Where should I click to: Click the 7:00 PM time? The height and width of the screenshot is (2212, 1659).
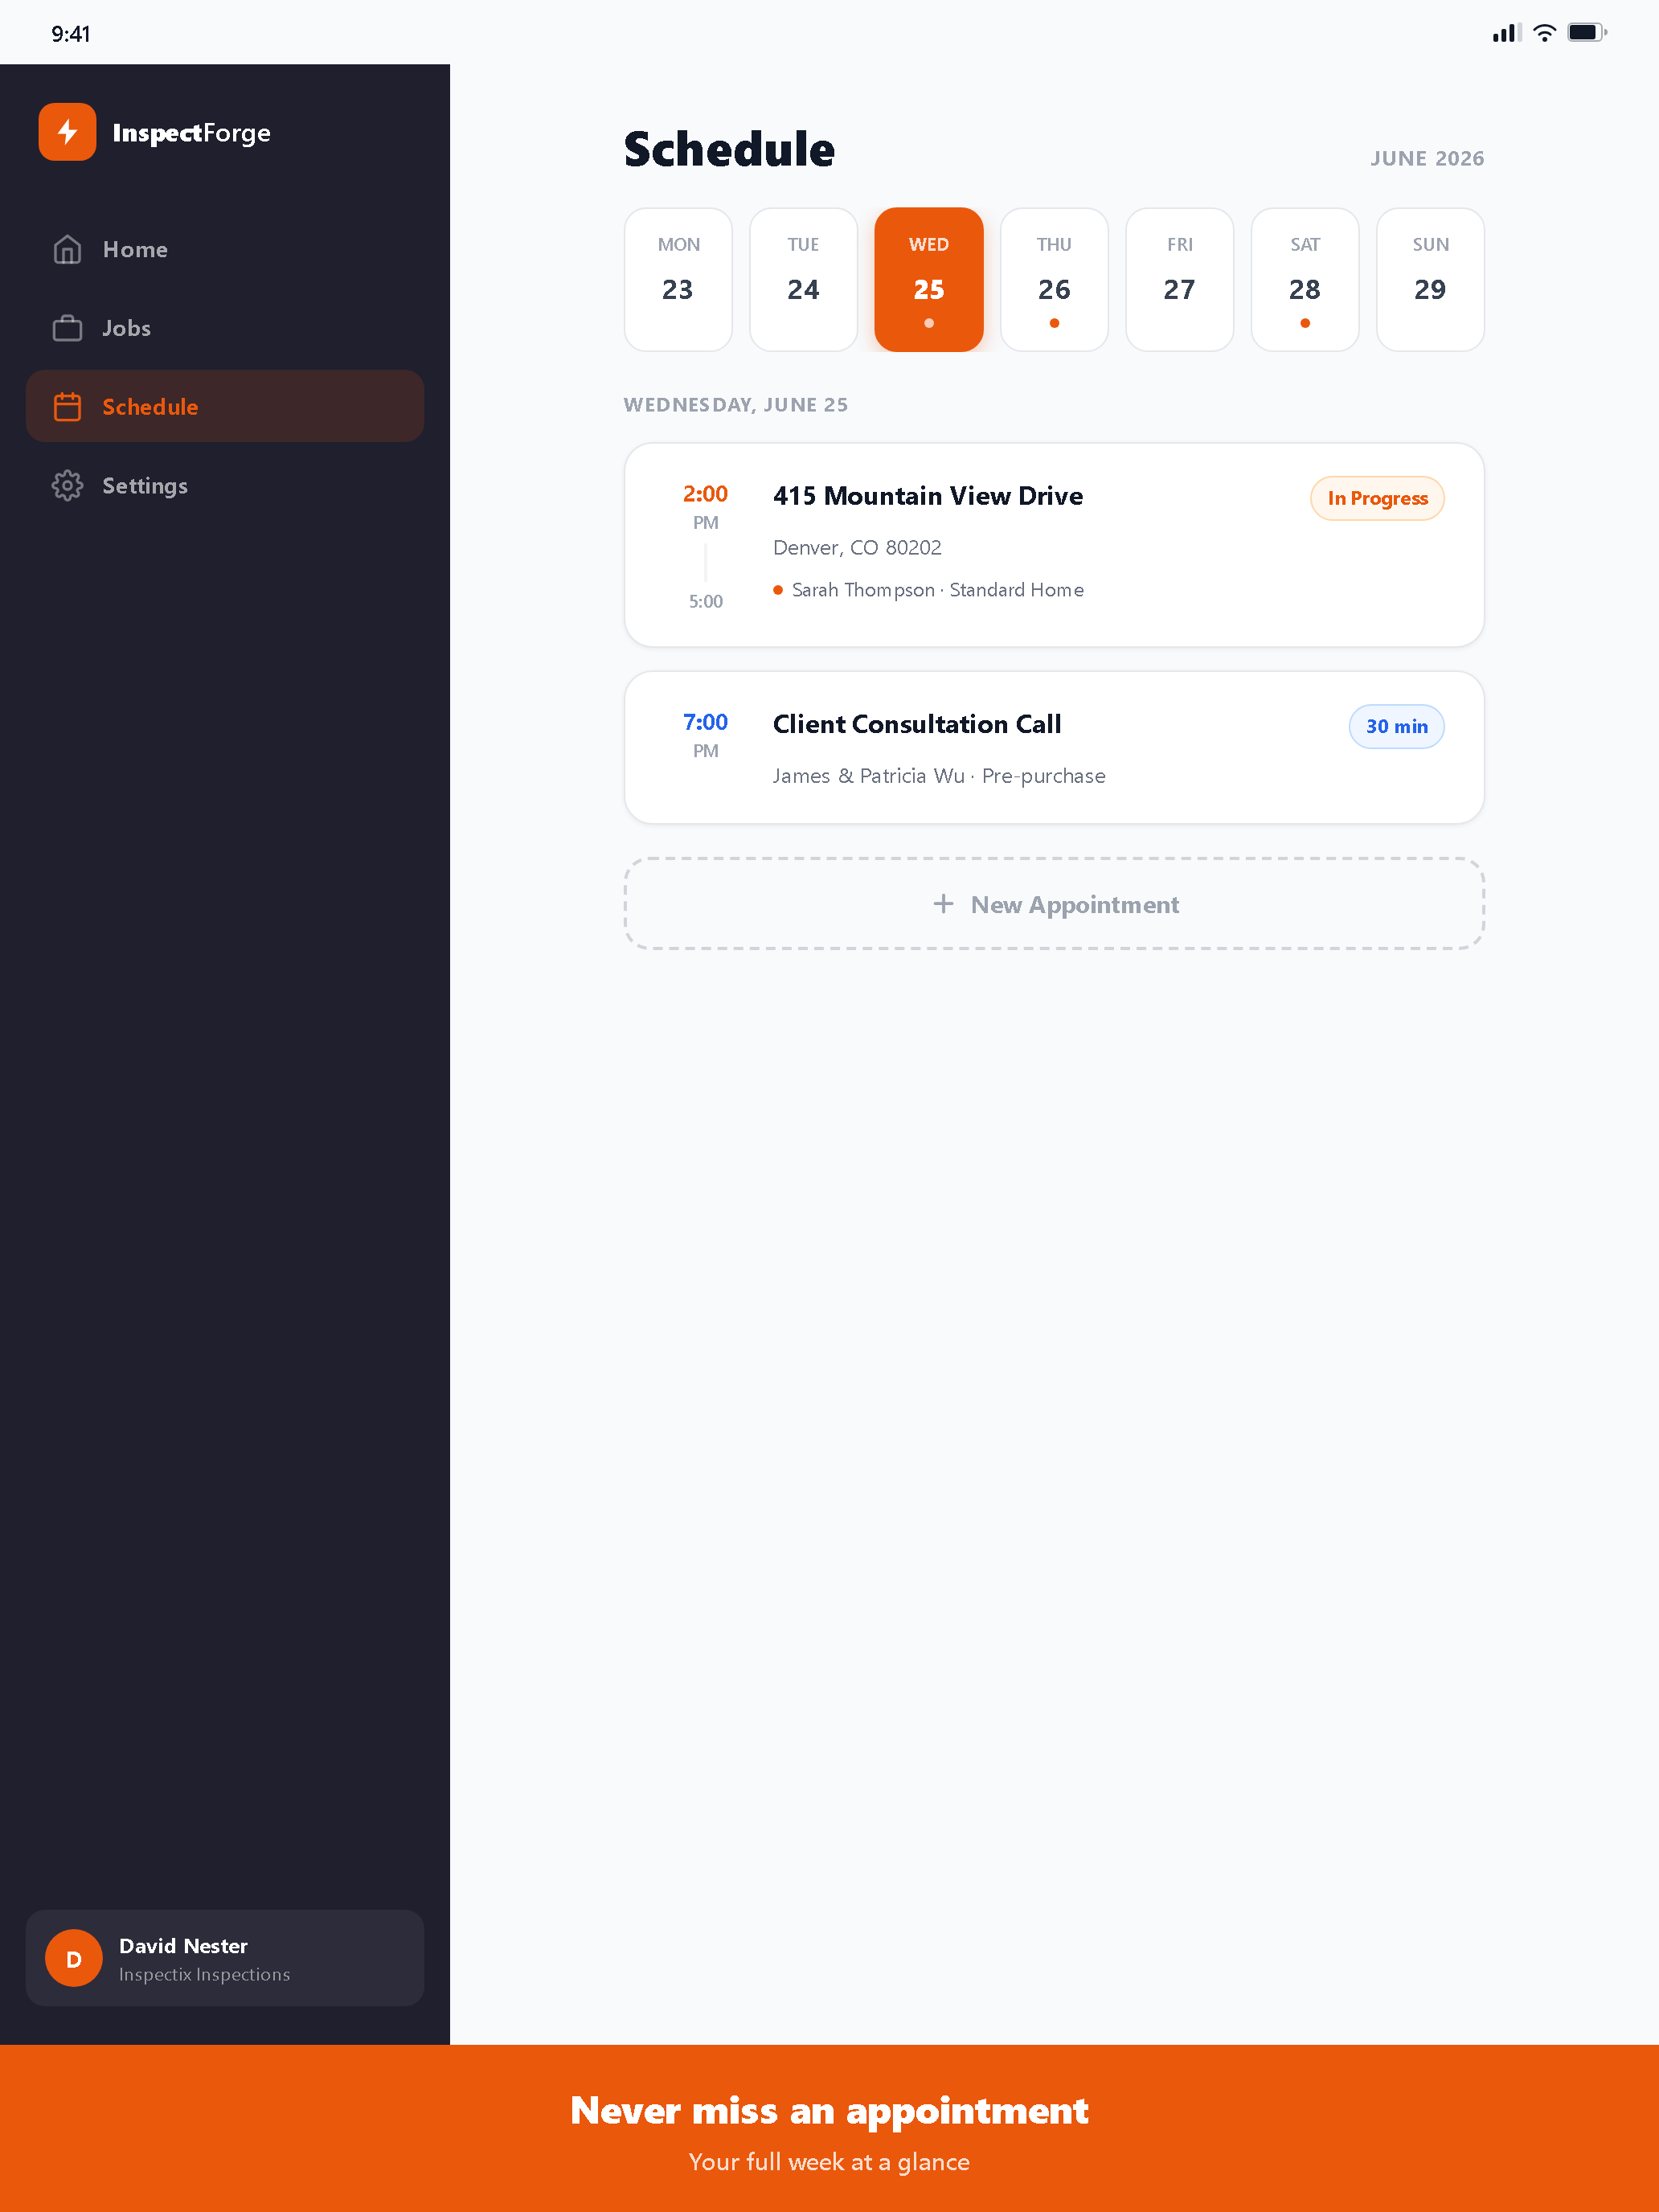[705, 735]
